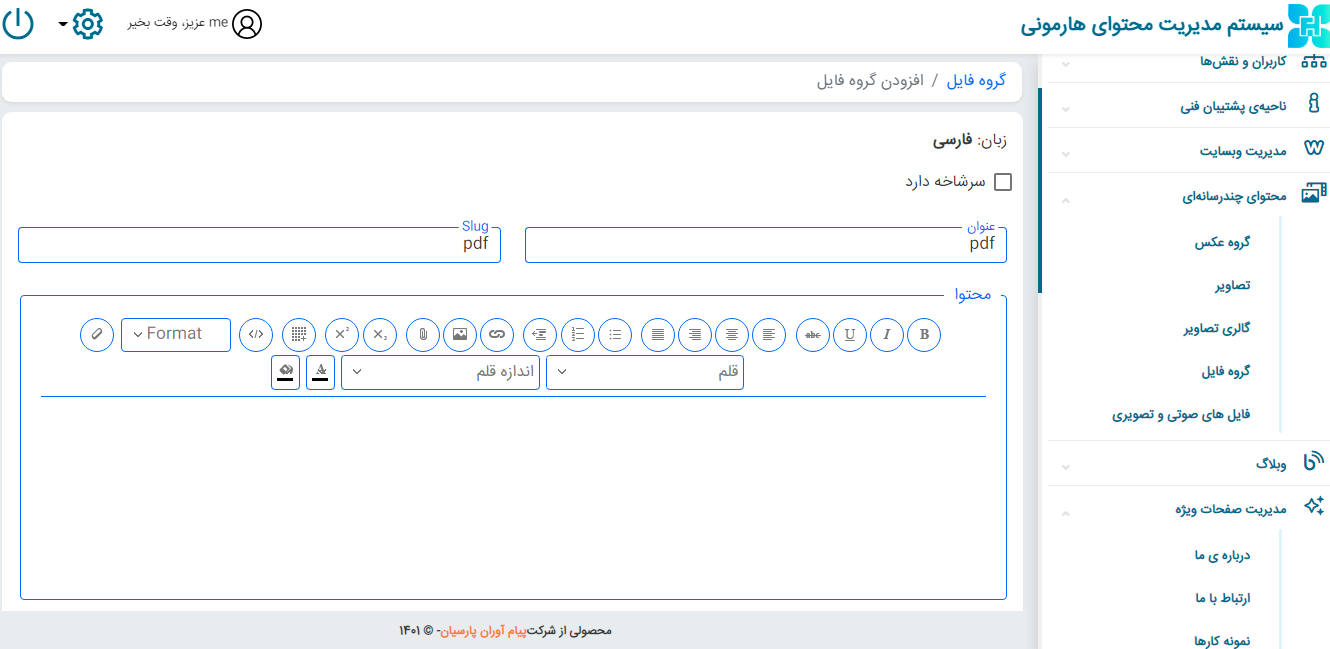Open the Format dropdown
The image size is (1330, 649).
click(x=176, y=335)
